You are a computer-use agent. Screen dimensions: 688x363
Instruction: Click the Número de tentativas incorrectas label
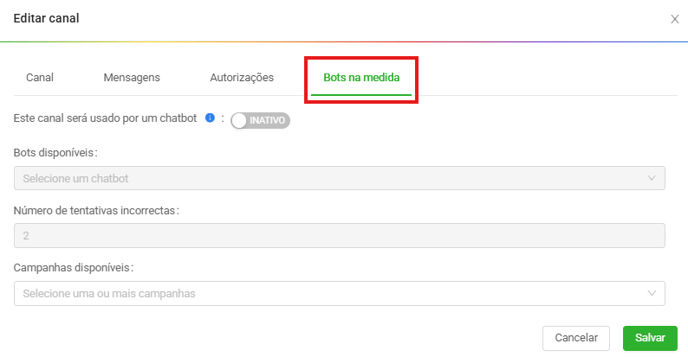[96, 211]
